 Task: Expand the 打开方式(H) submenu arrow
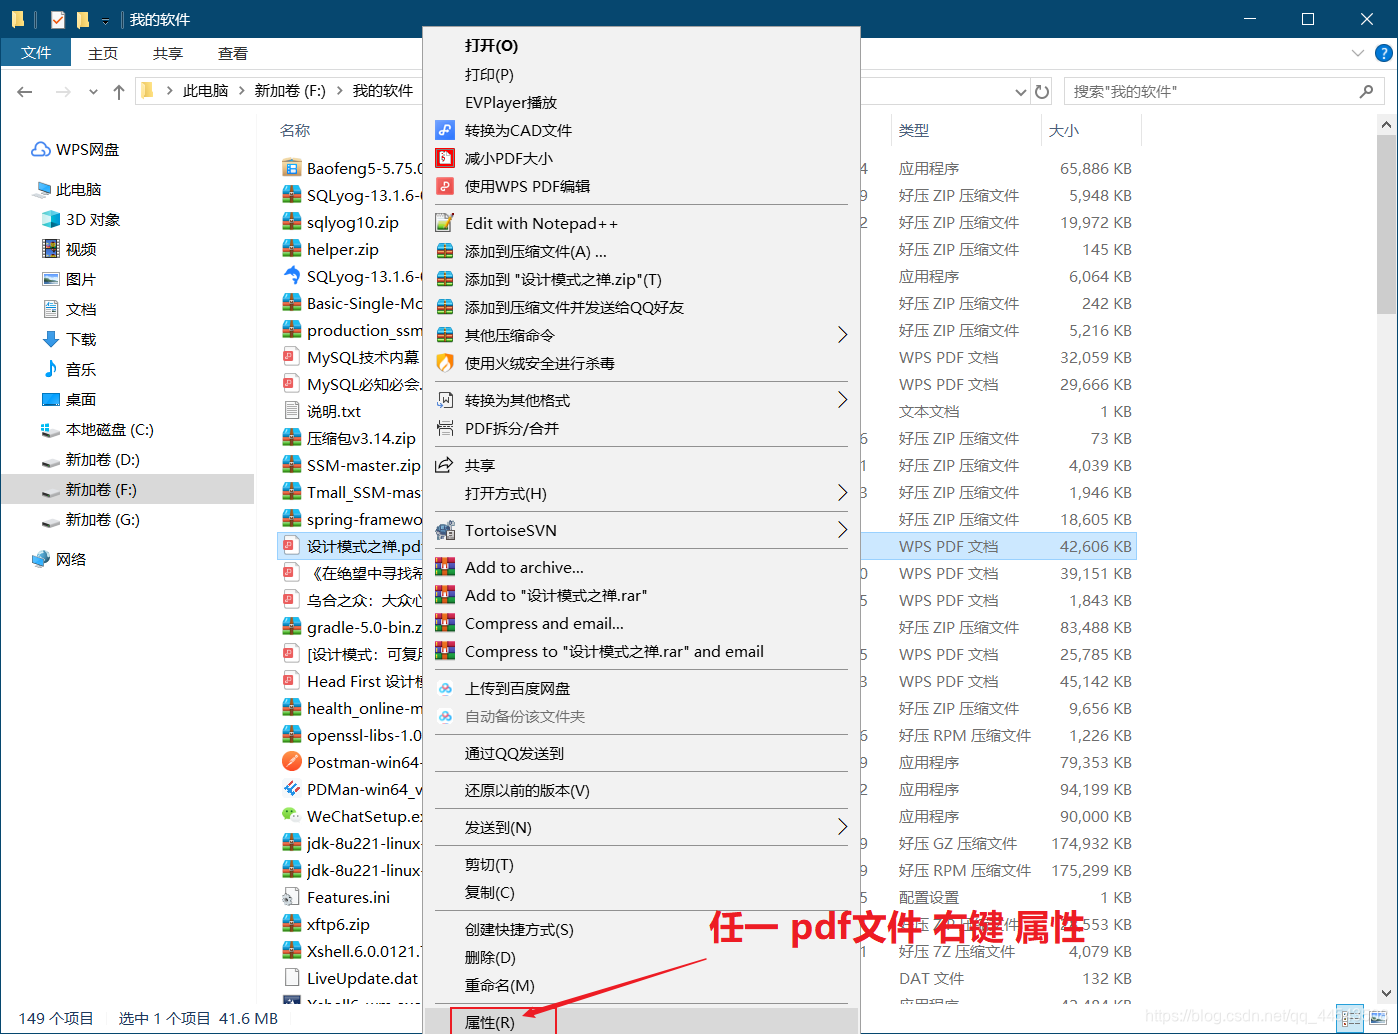[842, 493]
